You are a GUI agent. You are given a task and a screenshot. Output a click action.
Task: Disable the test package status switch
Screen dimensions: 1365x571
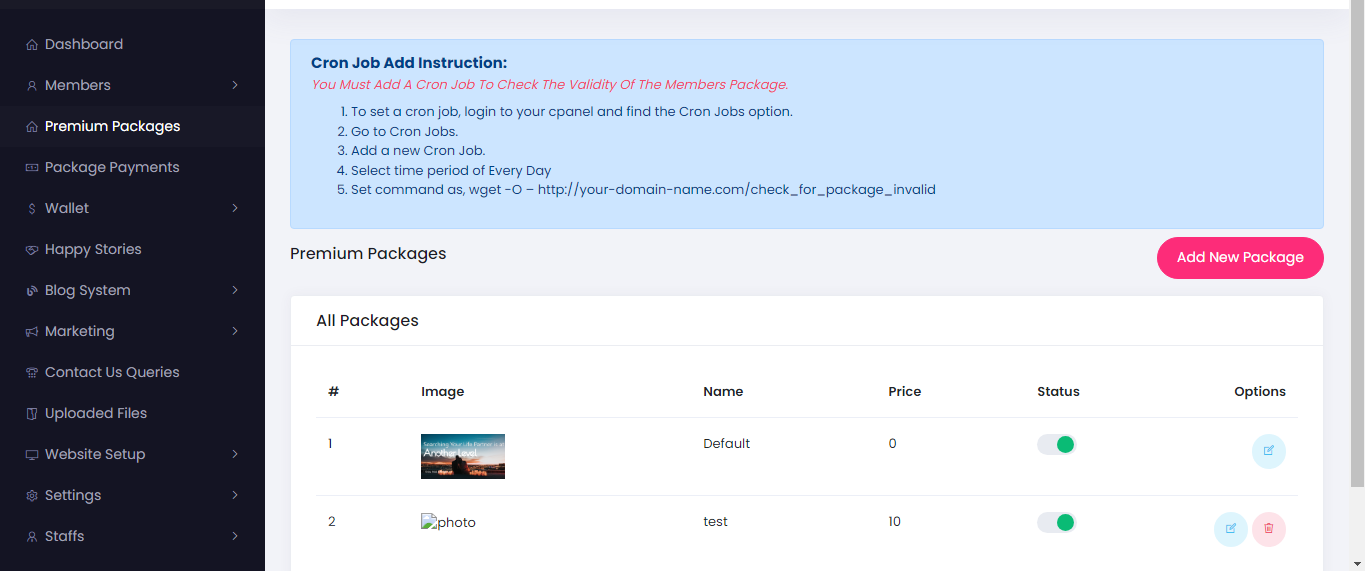click(x=1056, y=522)
